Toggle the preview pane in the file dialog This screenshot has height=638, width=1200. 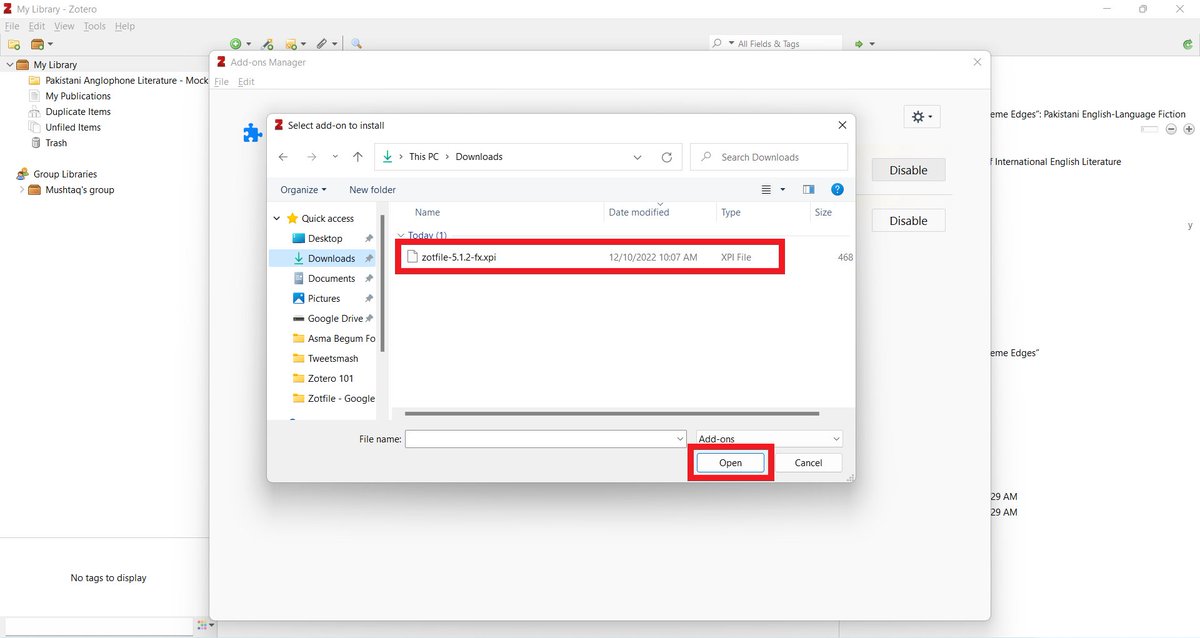(x=809, y=189)
